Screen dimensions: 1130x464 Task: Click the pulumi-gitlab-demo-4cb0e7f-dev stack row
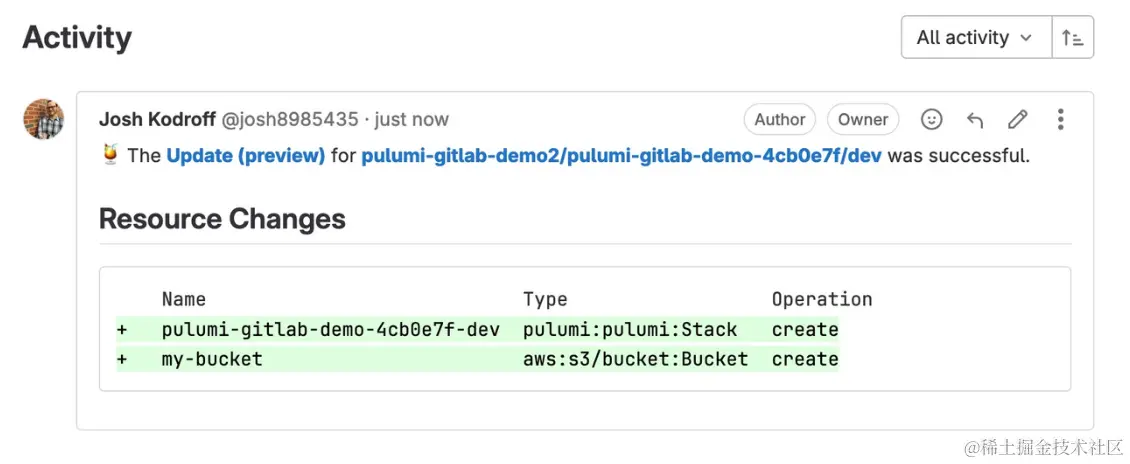pyautogui.click(x=330, y=329)
